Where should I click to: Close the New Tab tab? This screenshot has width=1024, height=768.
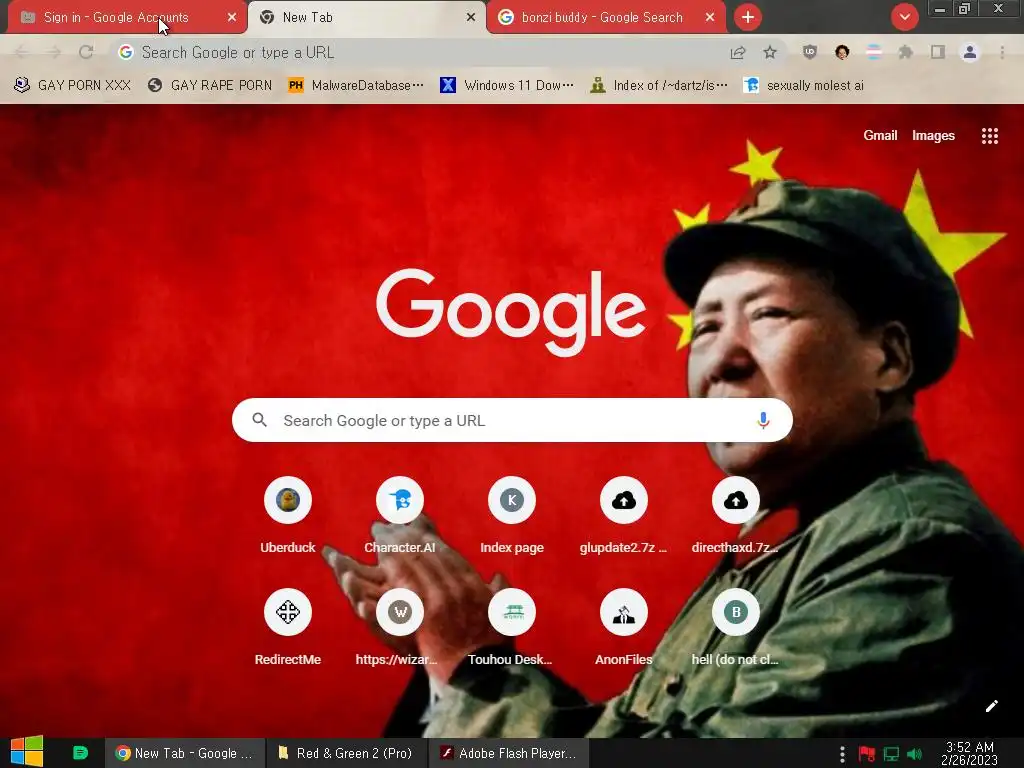click(x=471, y=18)
